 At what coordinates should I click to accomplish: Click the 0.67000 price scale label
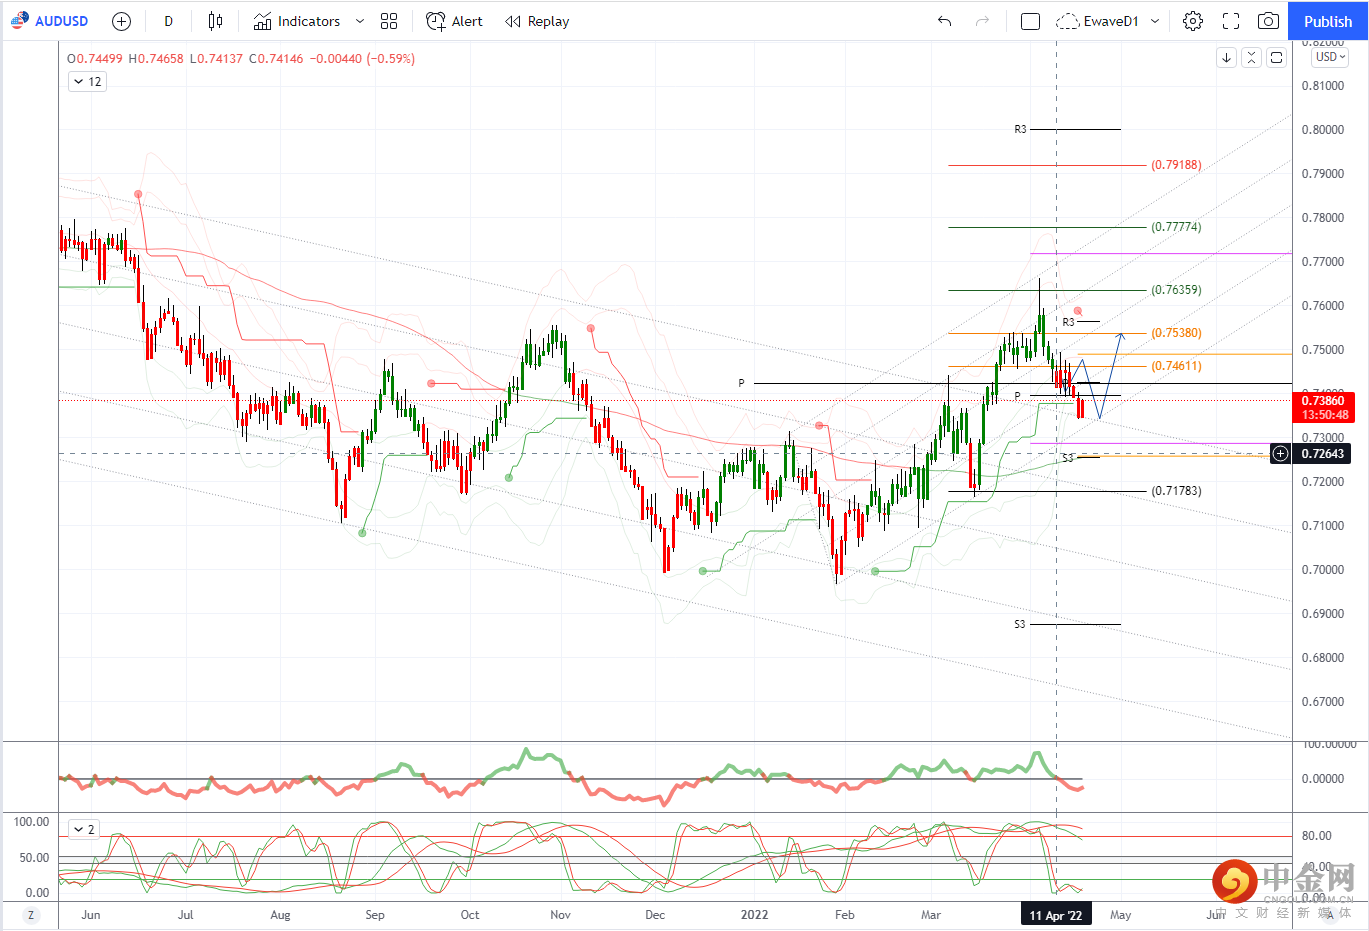pos(1322,702)
